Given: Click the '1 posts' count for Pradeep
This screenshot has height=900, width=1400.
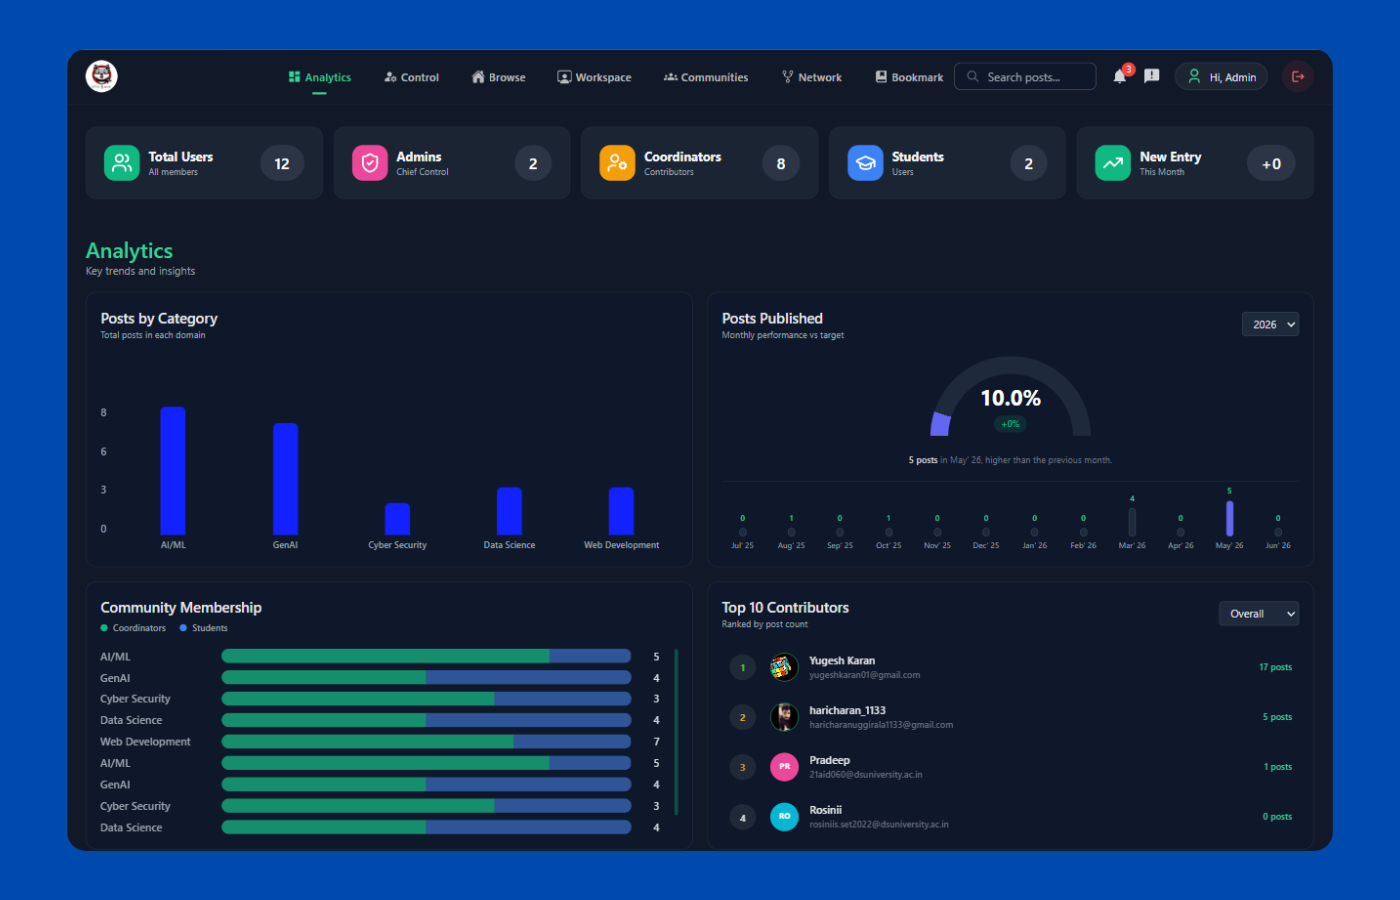Looking at the screenshot, I should coord(1278,767).
